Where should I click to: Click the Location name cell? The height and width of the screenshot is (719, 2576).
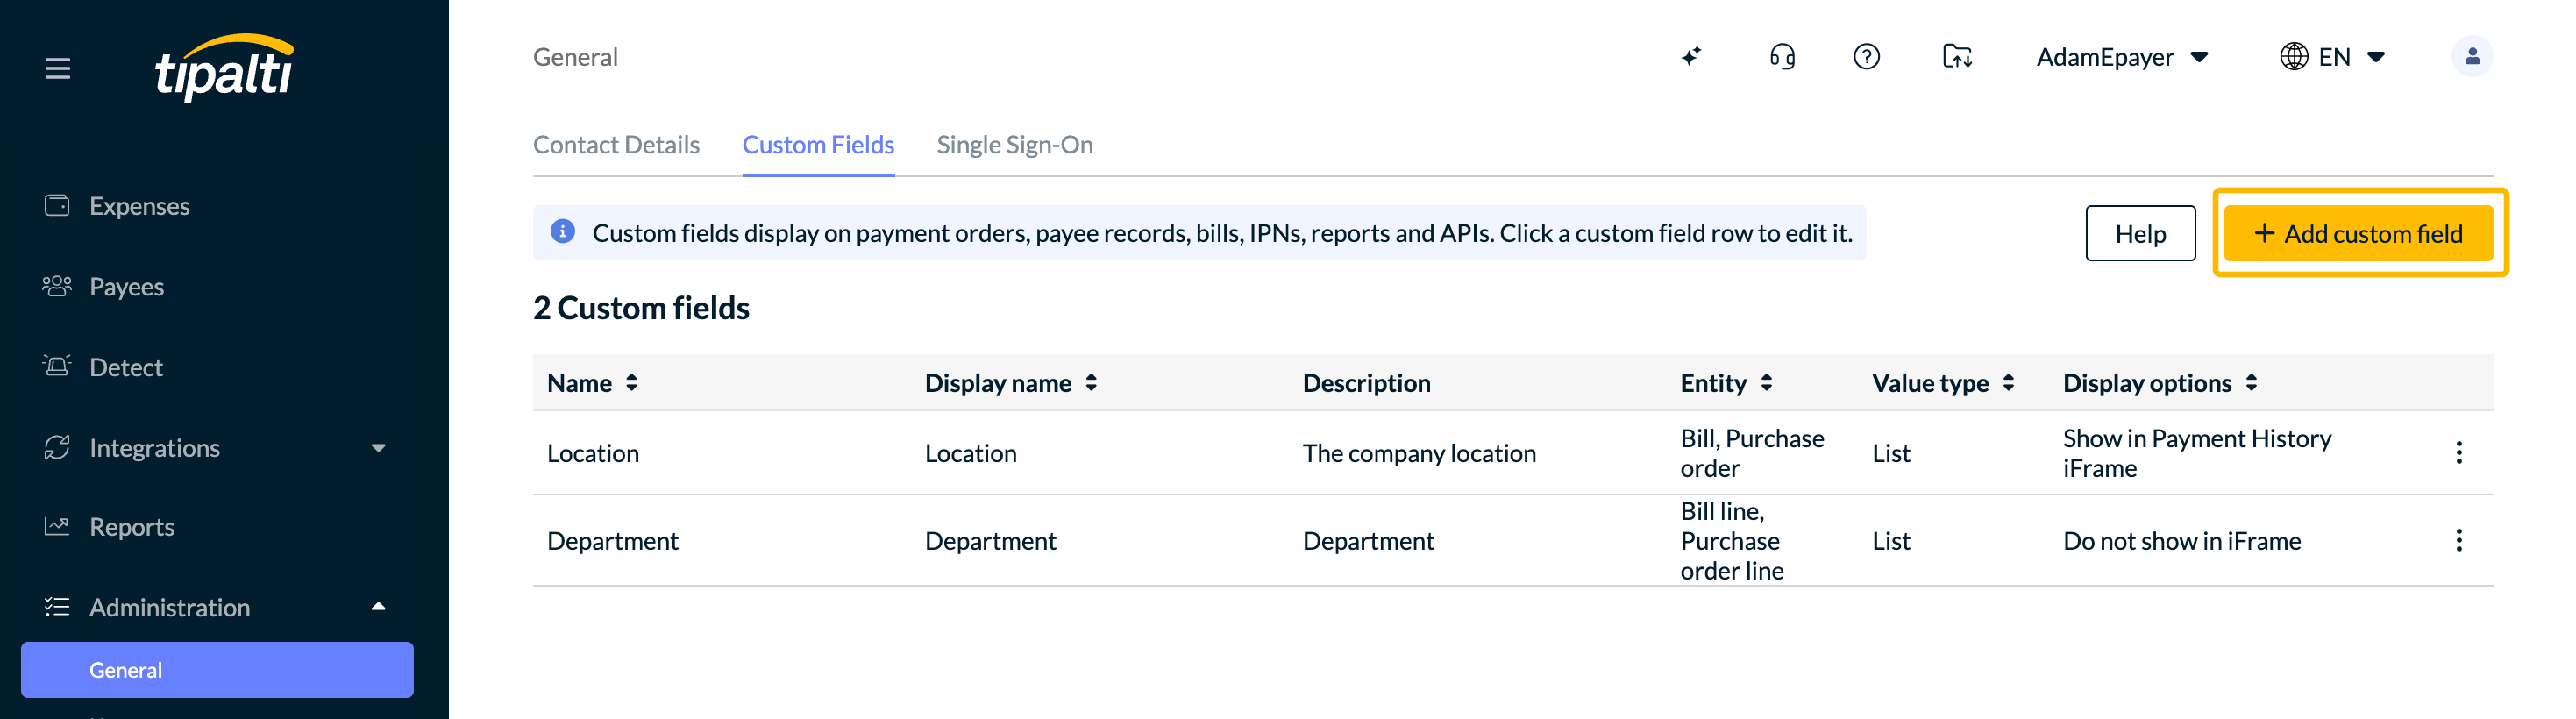point(593,453)
